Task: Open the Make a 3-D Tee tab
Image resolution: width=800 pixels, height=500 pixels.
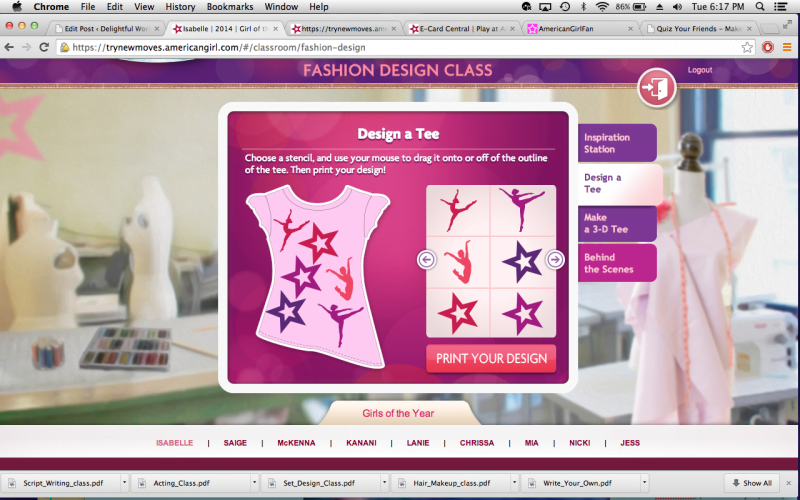Action: pyautogui.click(x=617, y=223)
